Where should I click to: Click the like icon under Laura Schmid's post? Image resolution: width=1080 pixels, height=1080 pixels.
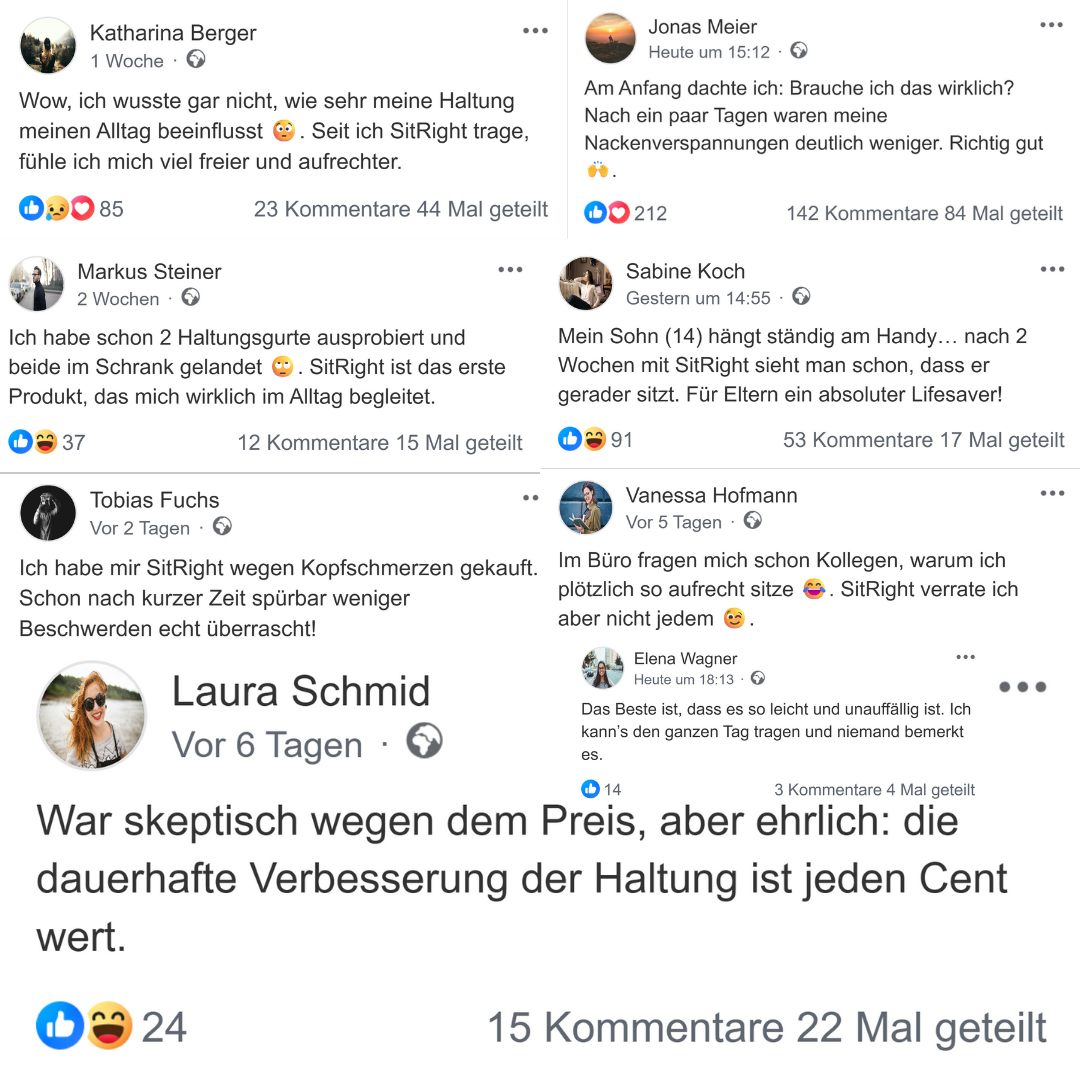59,1026
